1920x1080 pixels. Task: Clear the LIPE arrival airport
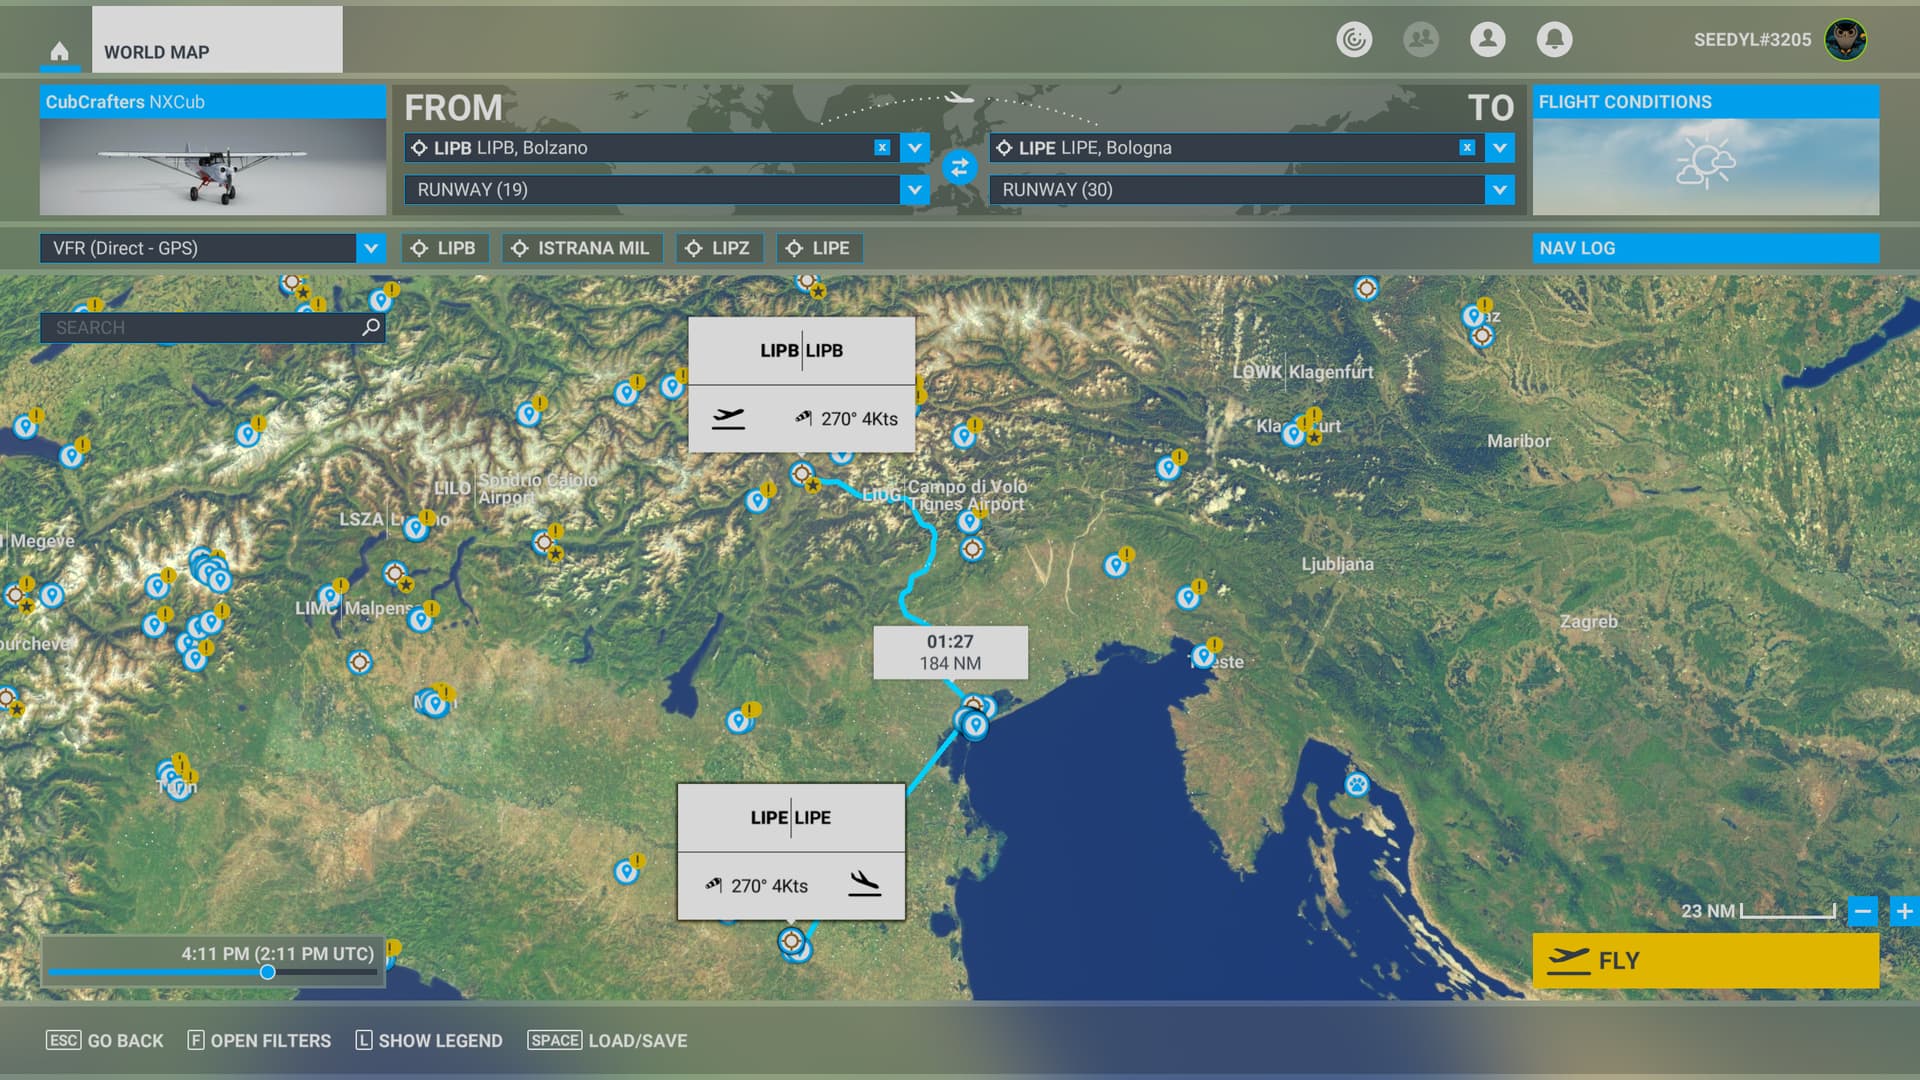(1467, 147)
